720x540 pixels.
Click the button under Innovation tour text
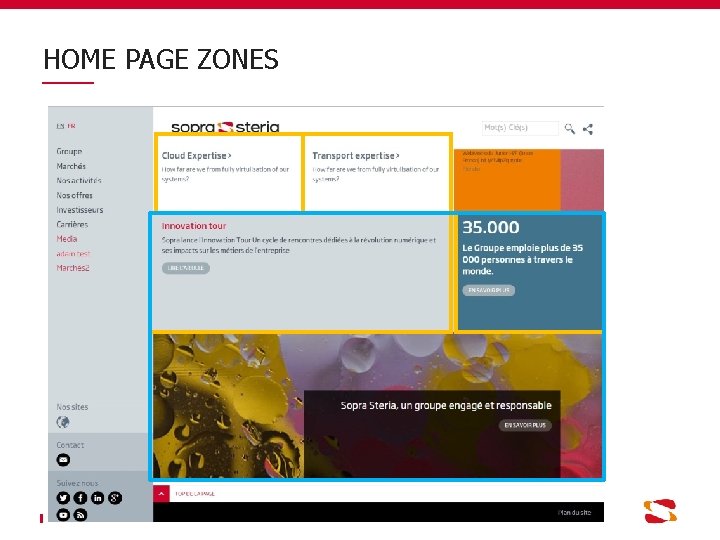point(186,268)
